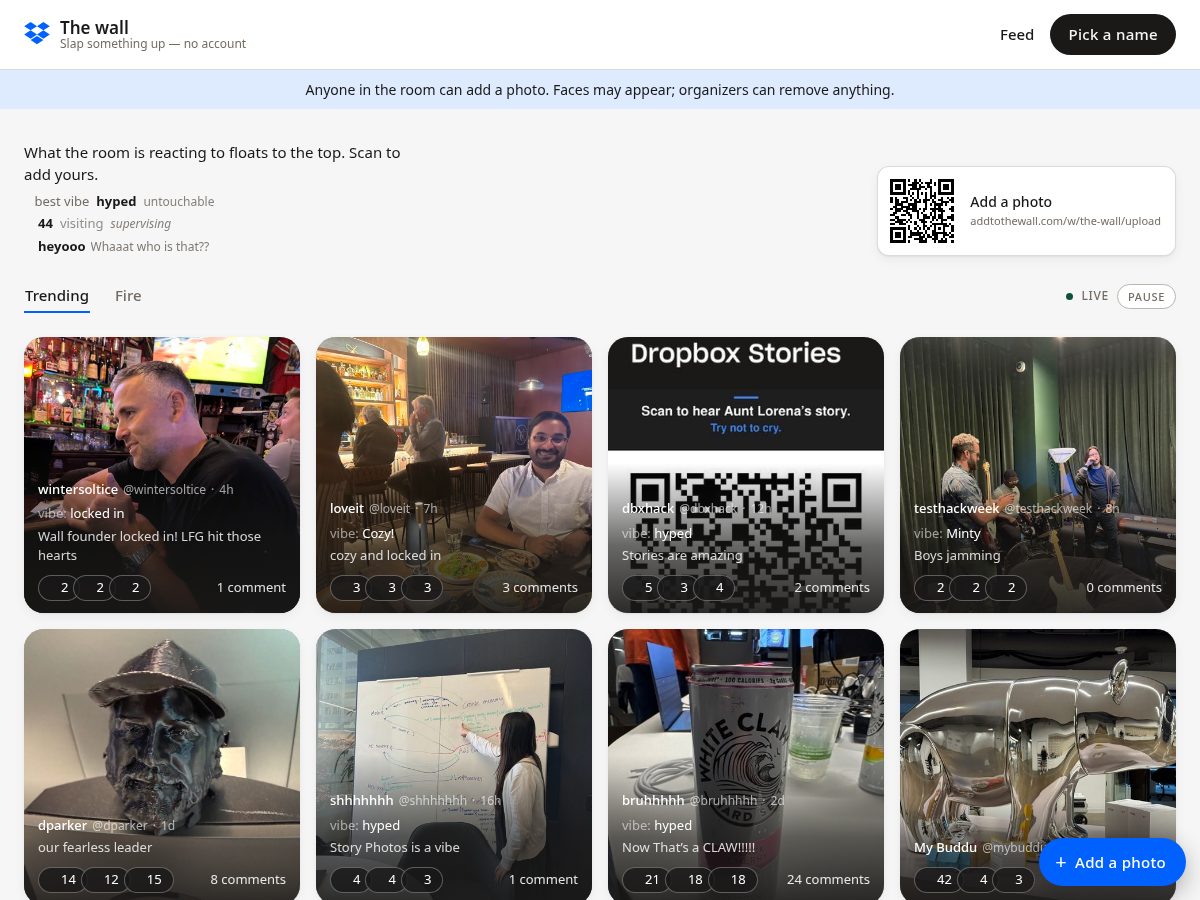Open shhhhhhh's whiteboard photo

click(x=454, y=764)
